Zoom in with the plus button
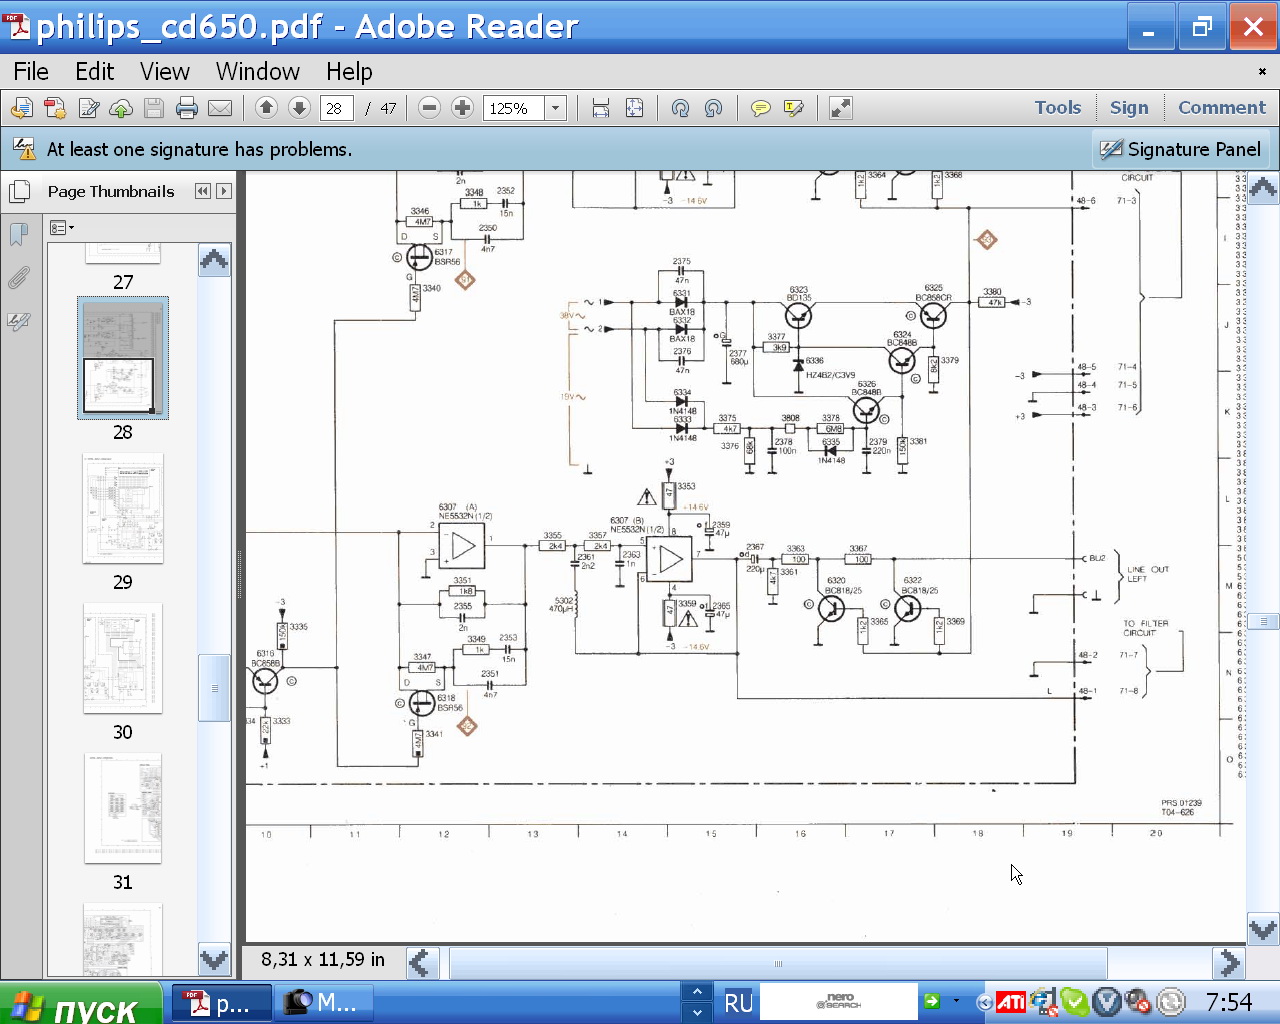 pyautogui.click(x=462, y=108)
